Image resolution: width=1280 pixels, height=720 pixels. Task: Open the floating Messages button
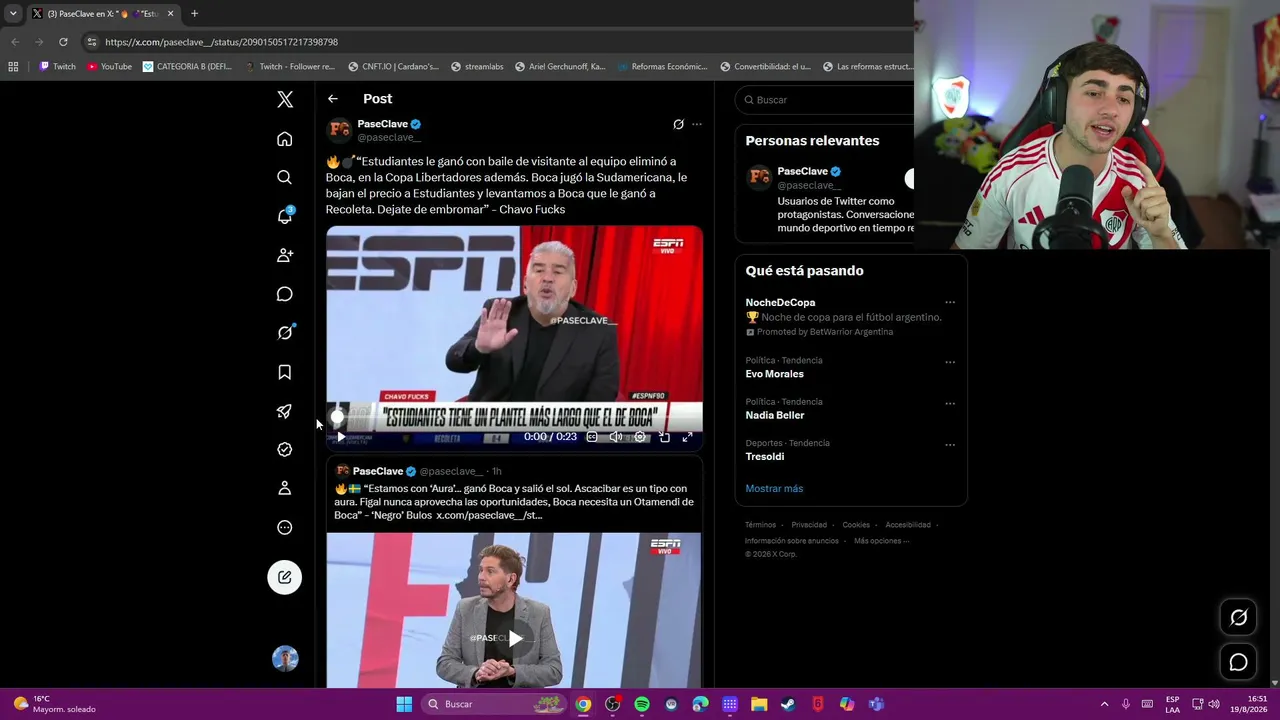[x=1238, y=662]
